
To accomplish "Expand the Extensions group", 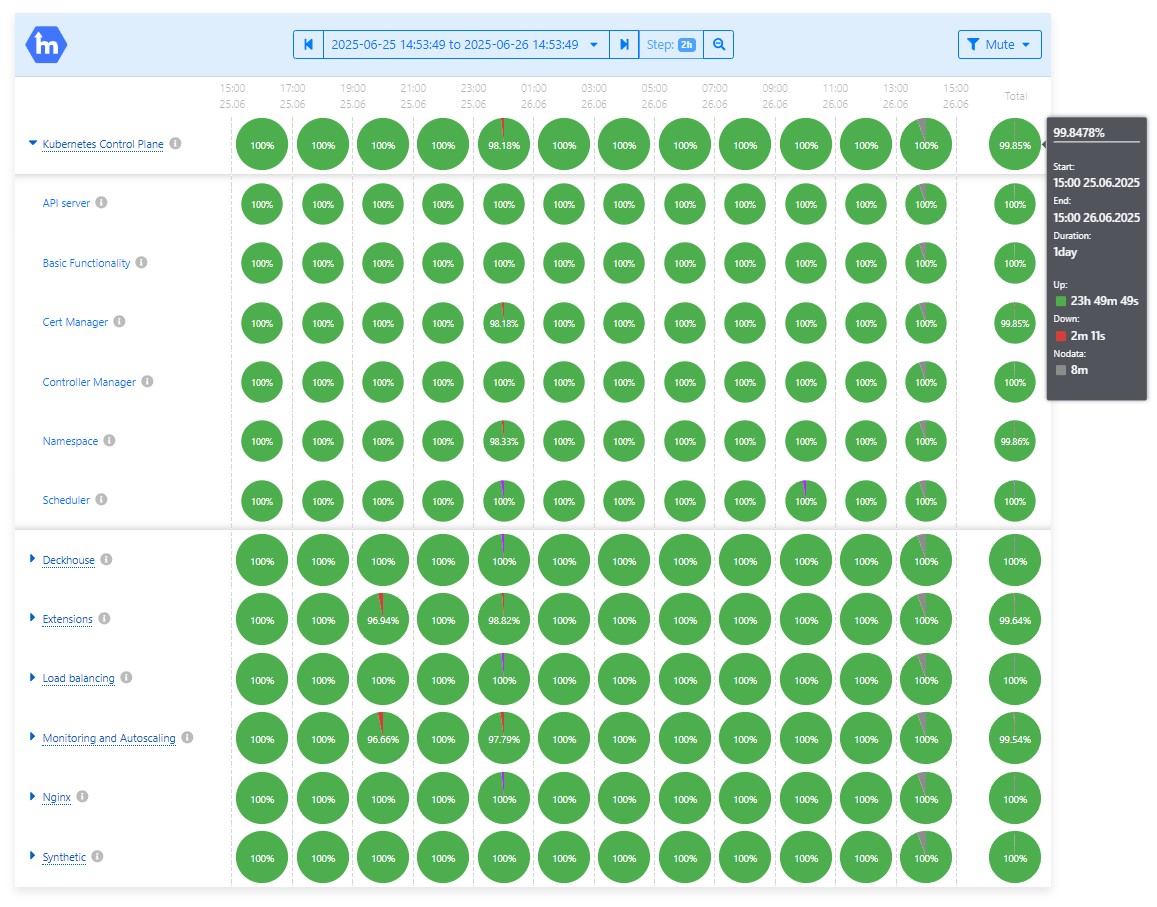I will (x=32, y=618).
